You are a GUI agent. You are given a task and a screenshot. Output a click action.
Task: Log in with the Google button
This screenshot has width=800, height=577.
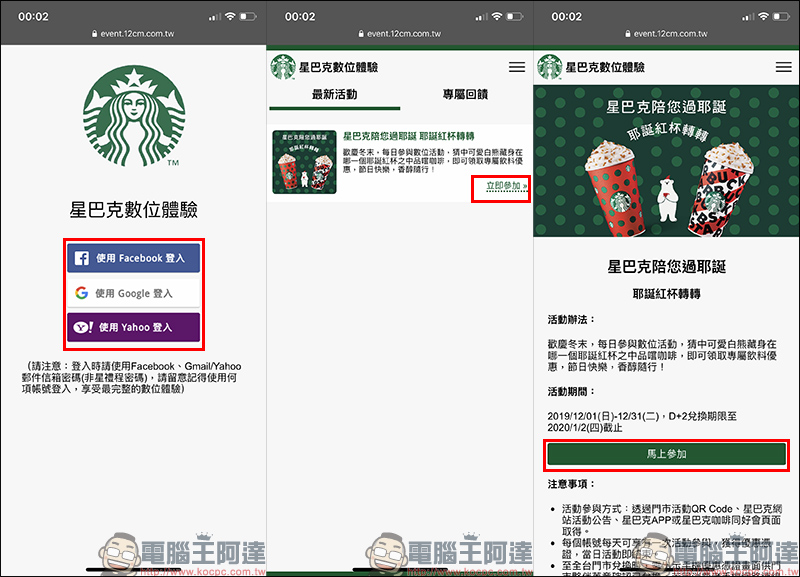pos(133,293)
